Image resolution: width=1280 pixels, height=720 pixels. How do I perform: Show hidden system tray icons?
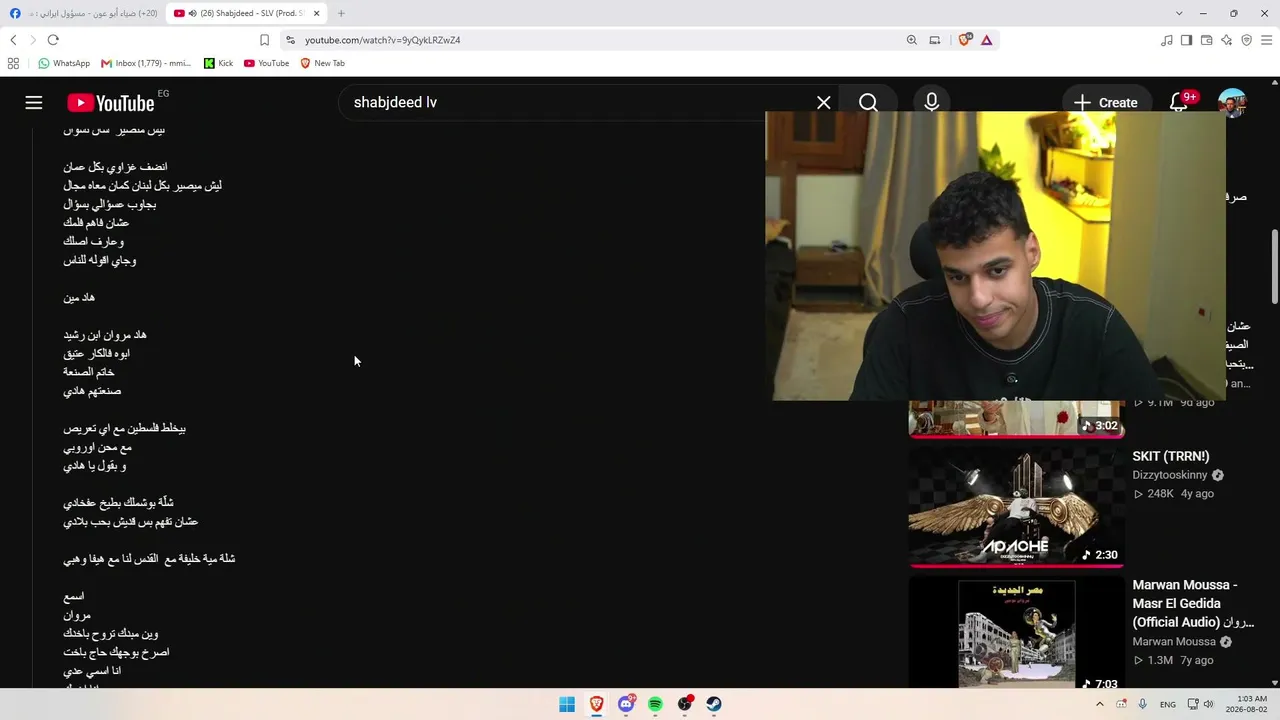click(1100, 704)
